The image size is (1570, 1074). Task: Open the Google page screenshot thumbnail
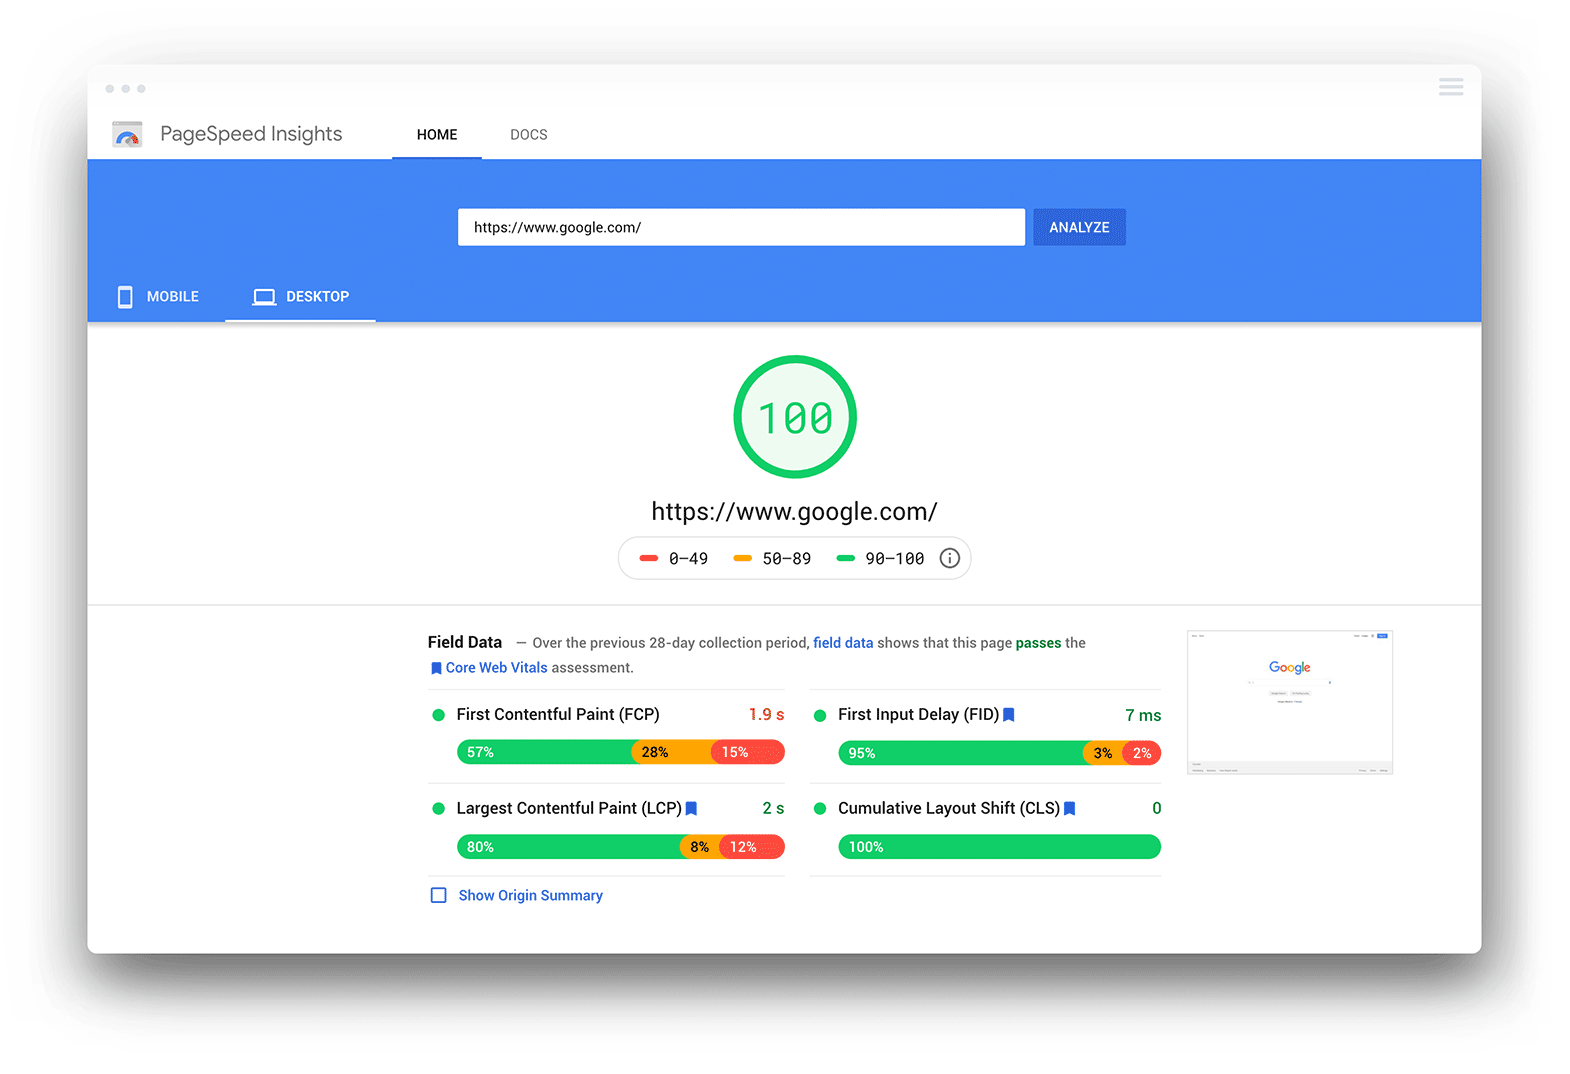coord(1289,702)
